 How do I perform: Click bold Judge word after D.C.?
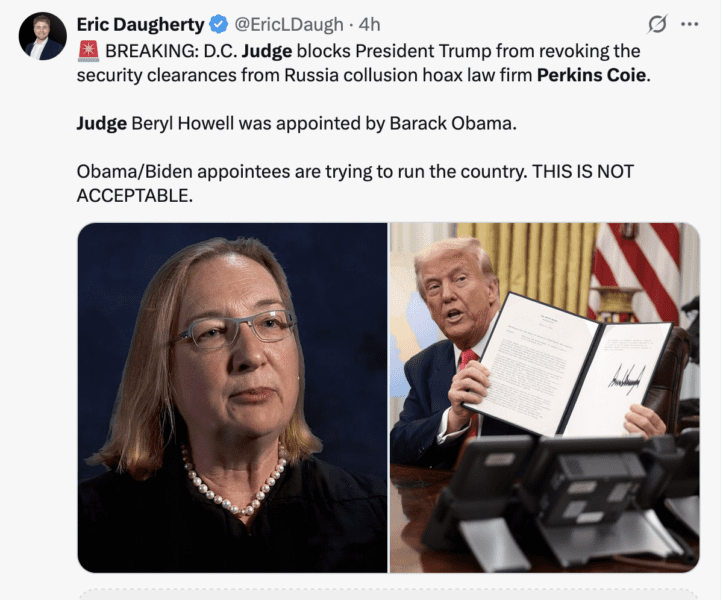[267, 51]
